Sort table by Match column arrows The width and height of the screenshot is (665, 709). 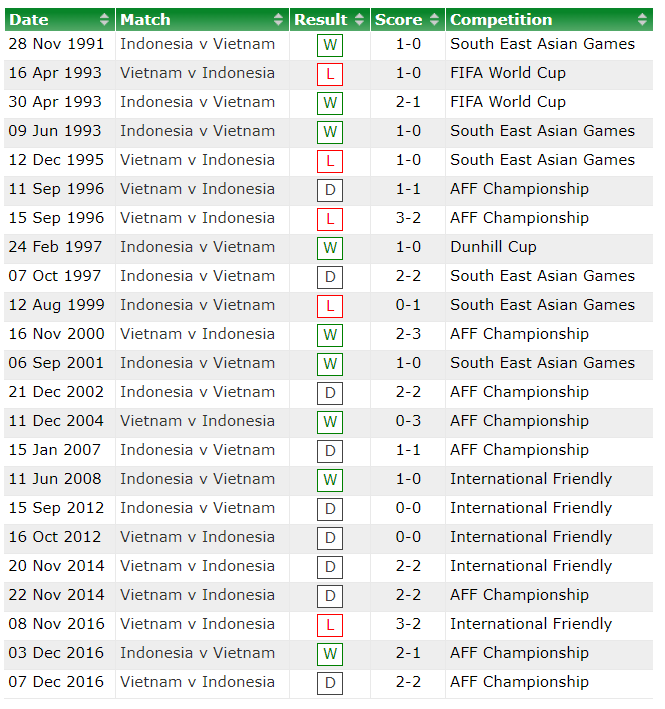click(279, 20)
